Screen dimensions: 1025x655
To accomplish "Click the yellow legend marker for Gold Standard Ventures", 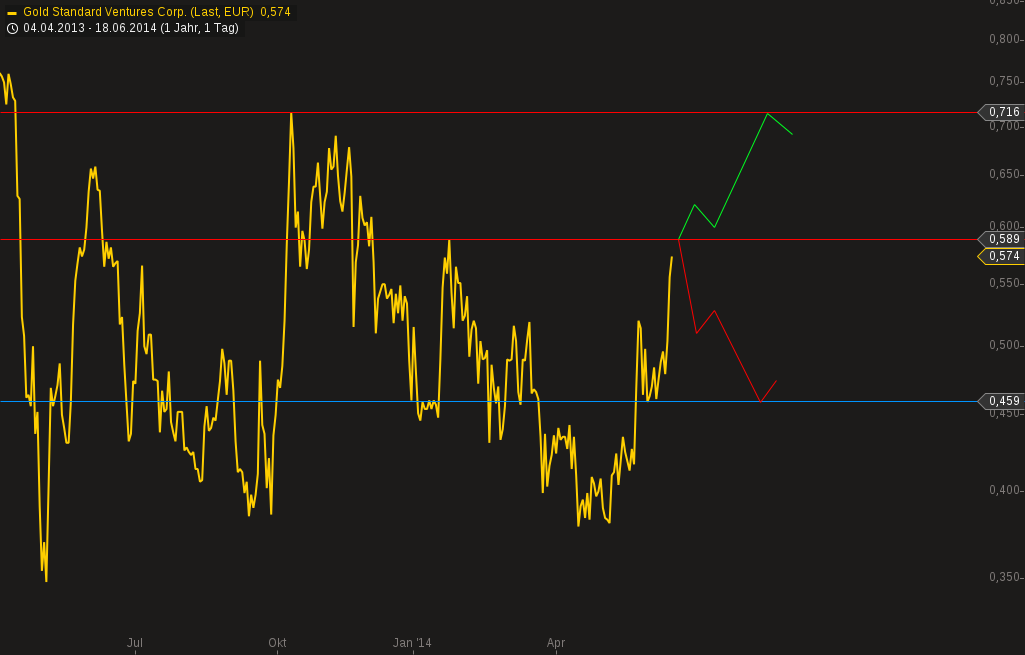I will (12, 11).
